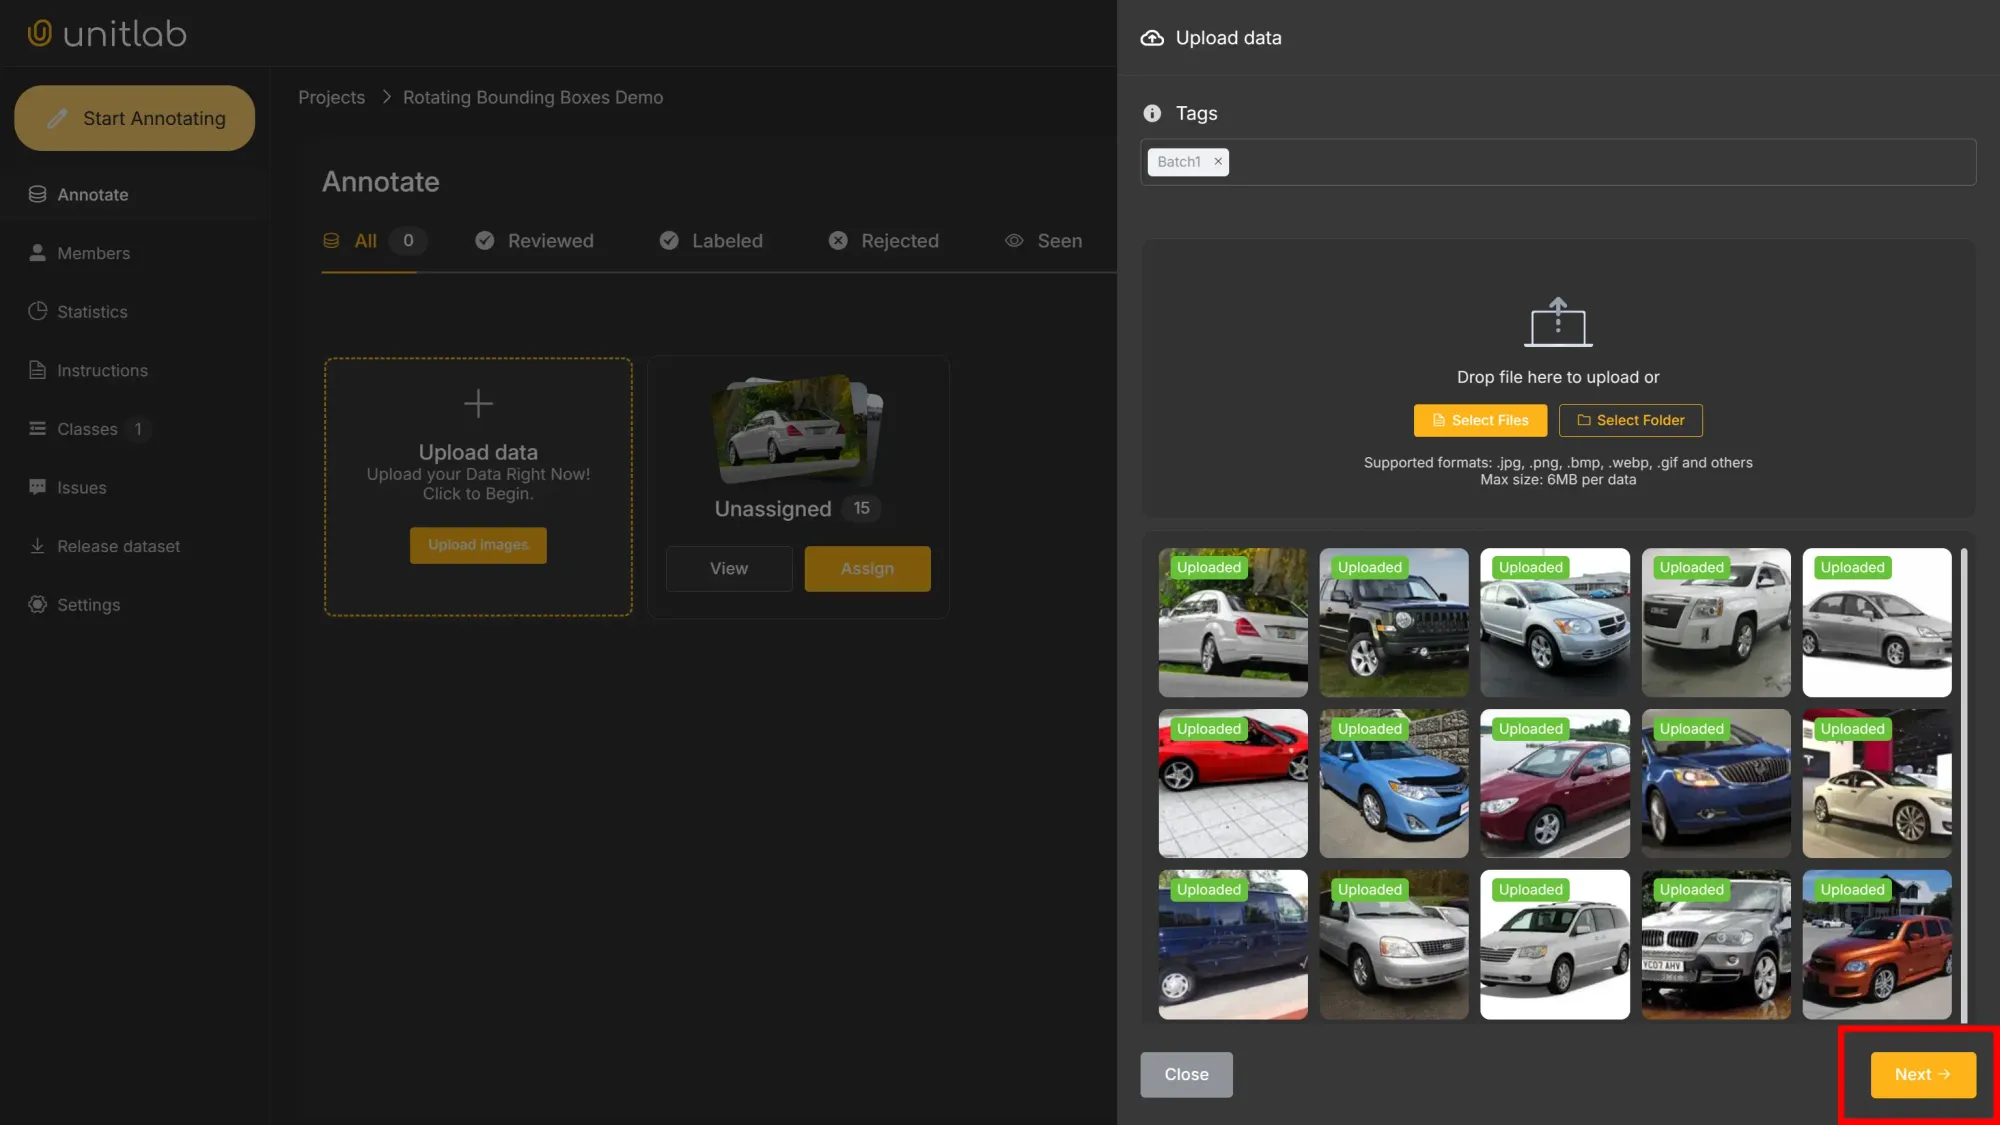Click the info icon next to Tags
The height and width of the screenshot is (1125, 2000).
tap(1152, 113)
